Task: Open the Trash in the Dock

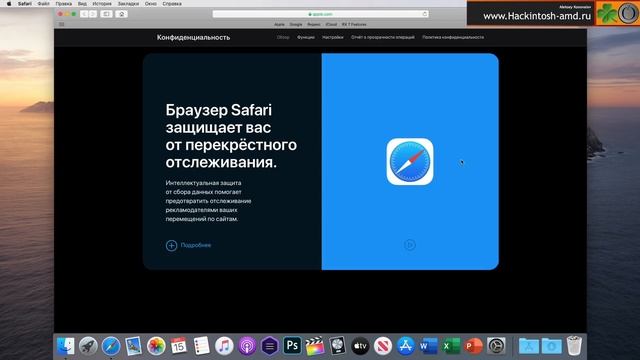Action: tap(574, 346)
